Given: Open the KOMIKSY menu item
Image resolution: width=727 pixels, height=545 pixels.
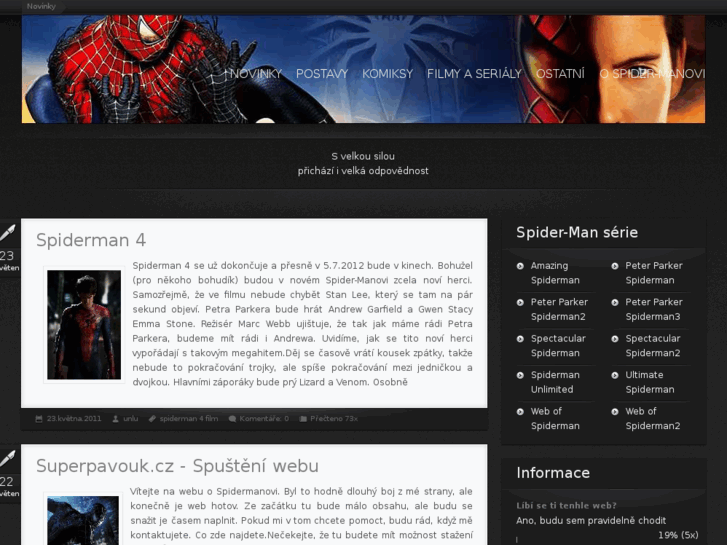Looking at the screenshot, I should click(x=388, y=74).
